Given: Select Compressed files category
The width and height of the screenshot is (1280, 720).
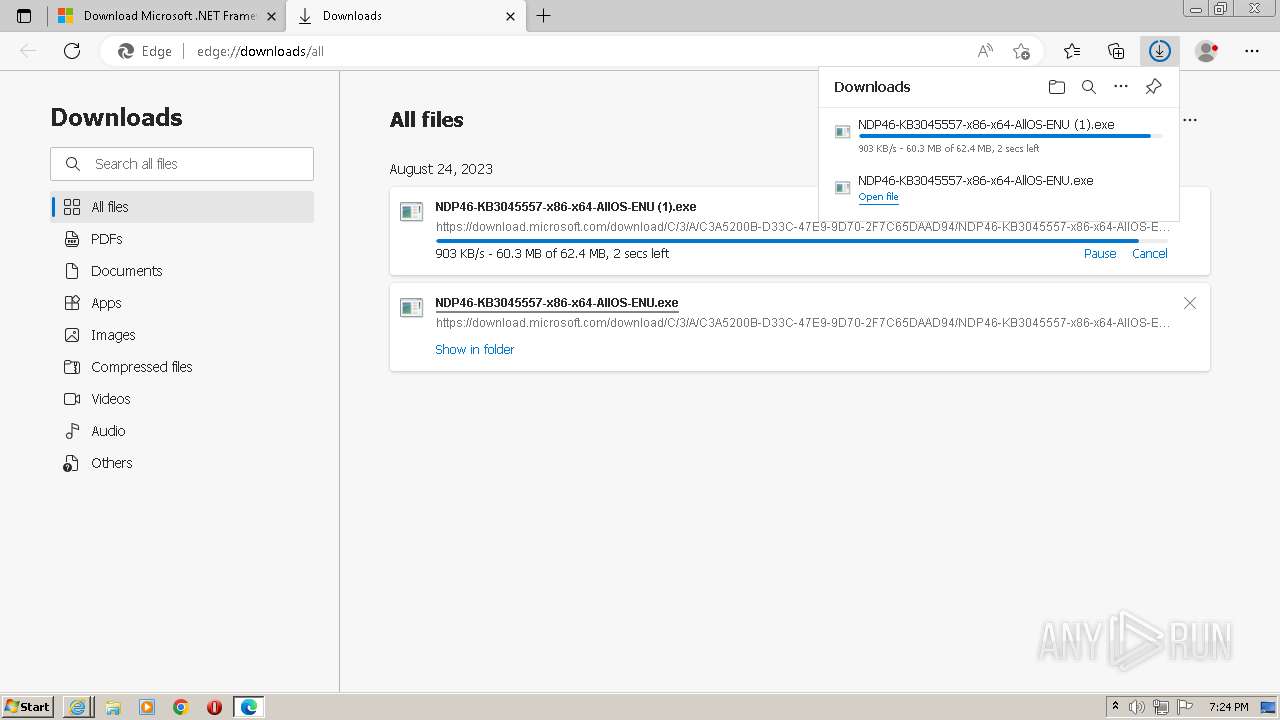Looking at the screenshot, I should (182, 367).
